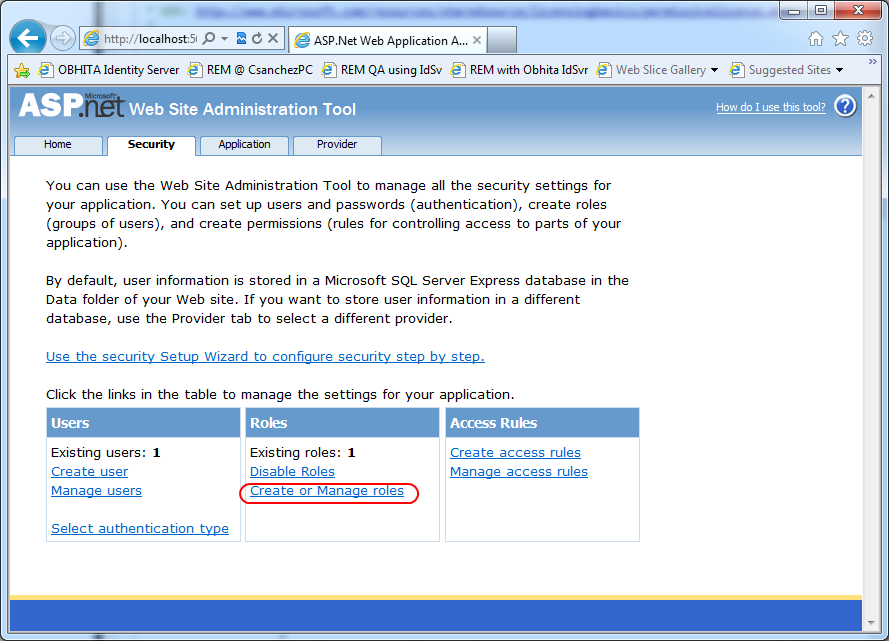
Task: Expand the Suggested Sites dropdown
Action: (840, 70)
